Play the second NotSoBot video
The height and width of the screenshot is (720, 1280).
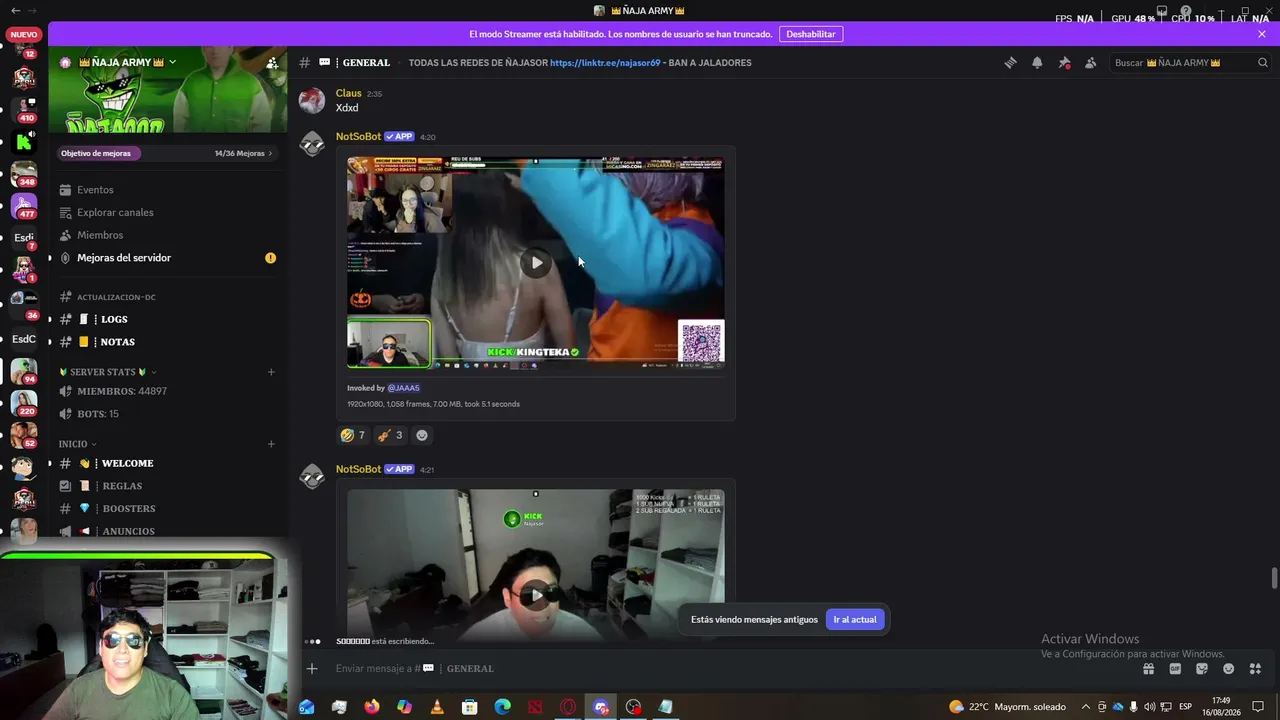536,595
